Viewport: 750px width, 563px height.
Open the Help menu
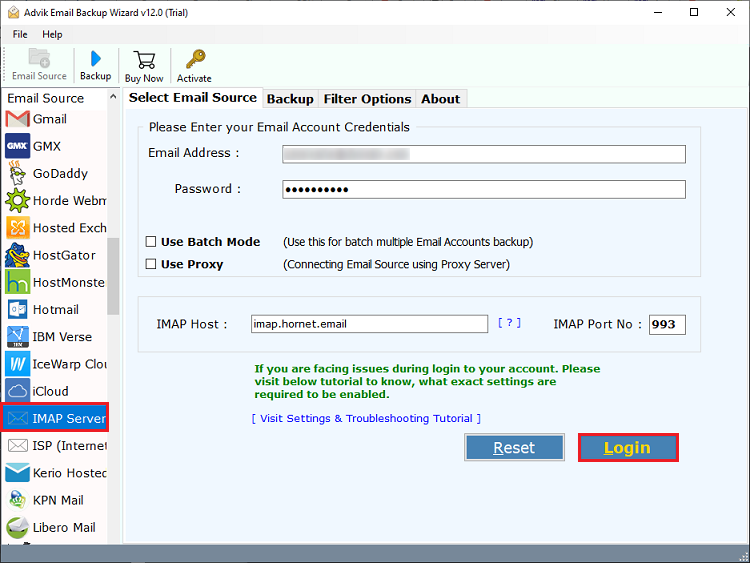pos(52,34)
